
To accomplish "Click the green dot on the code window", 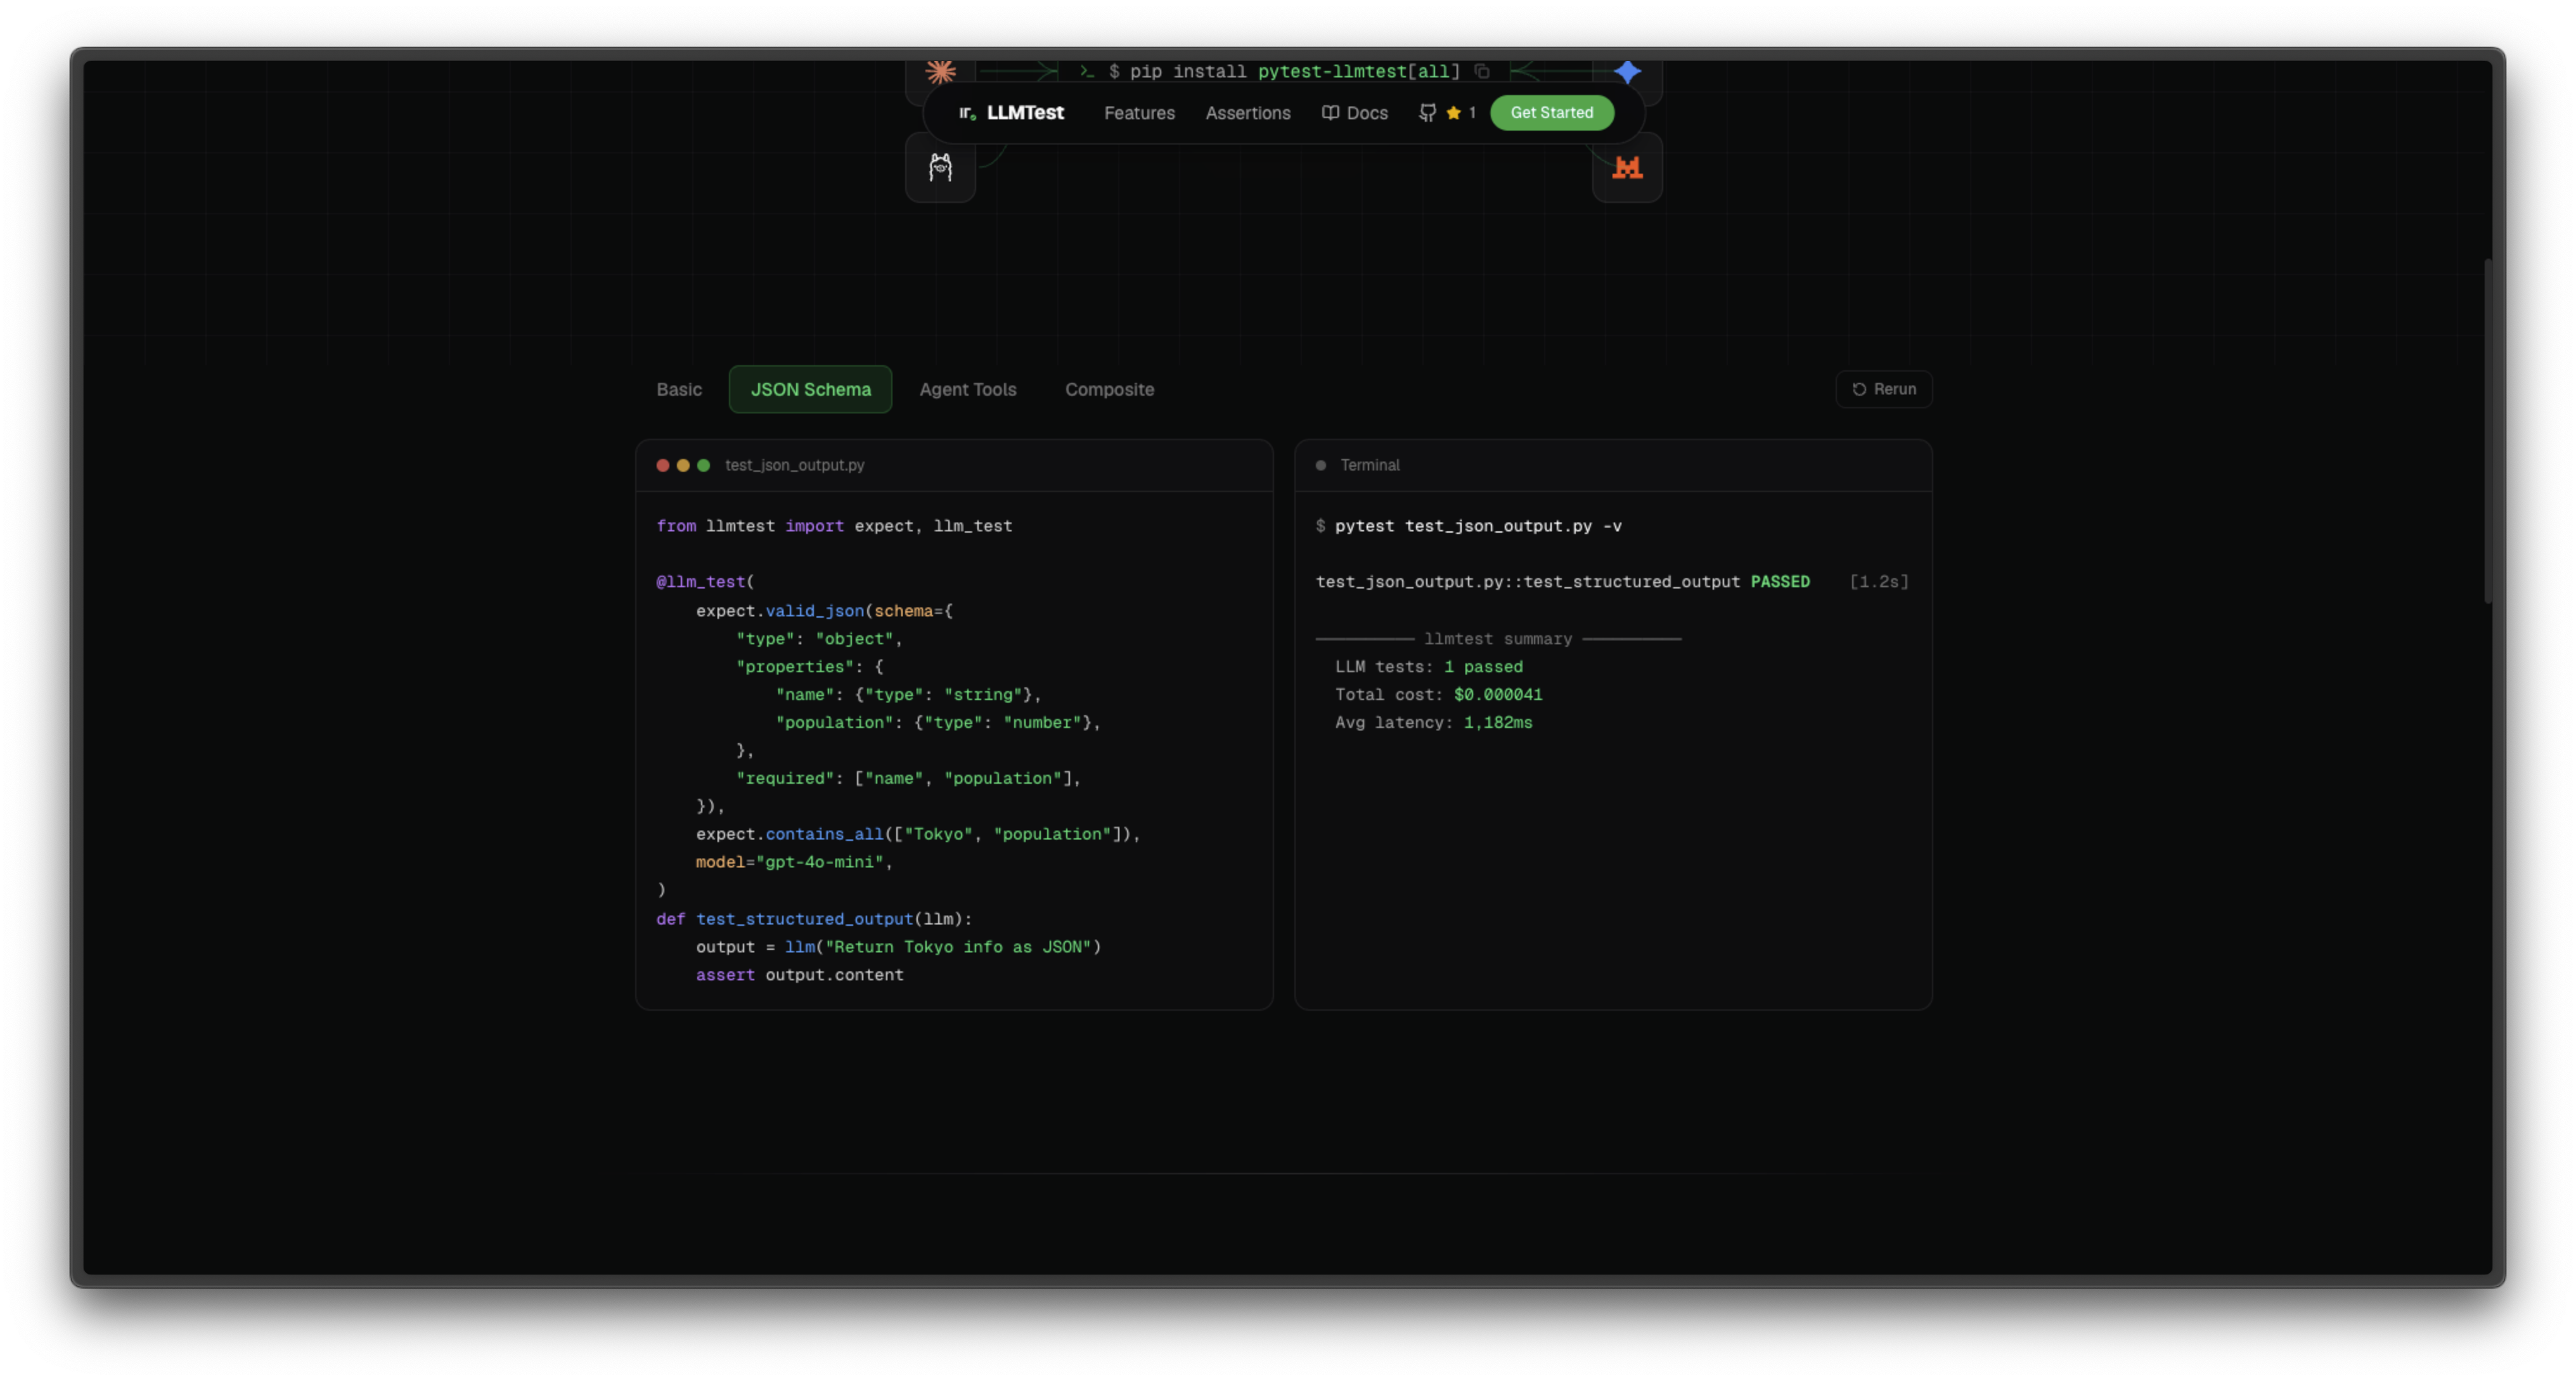I will [704, 465].
